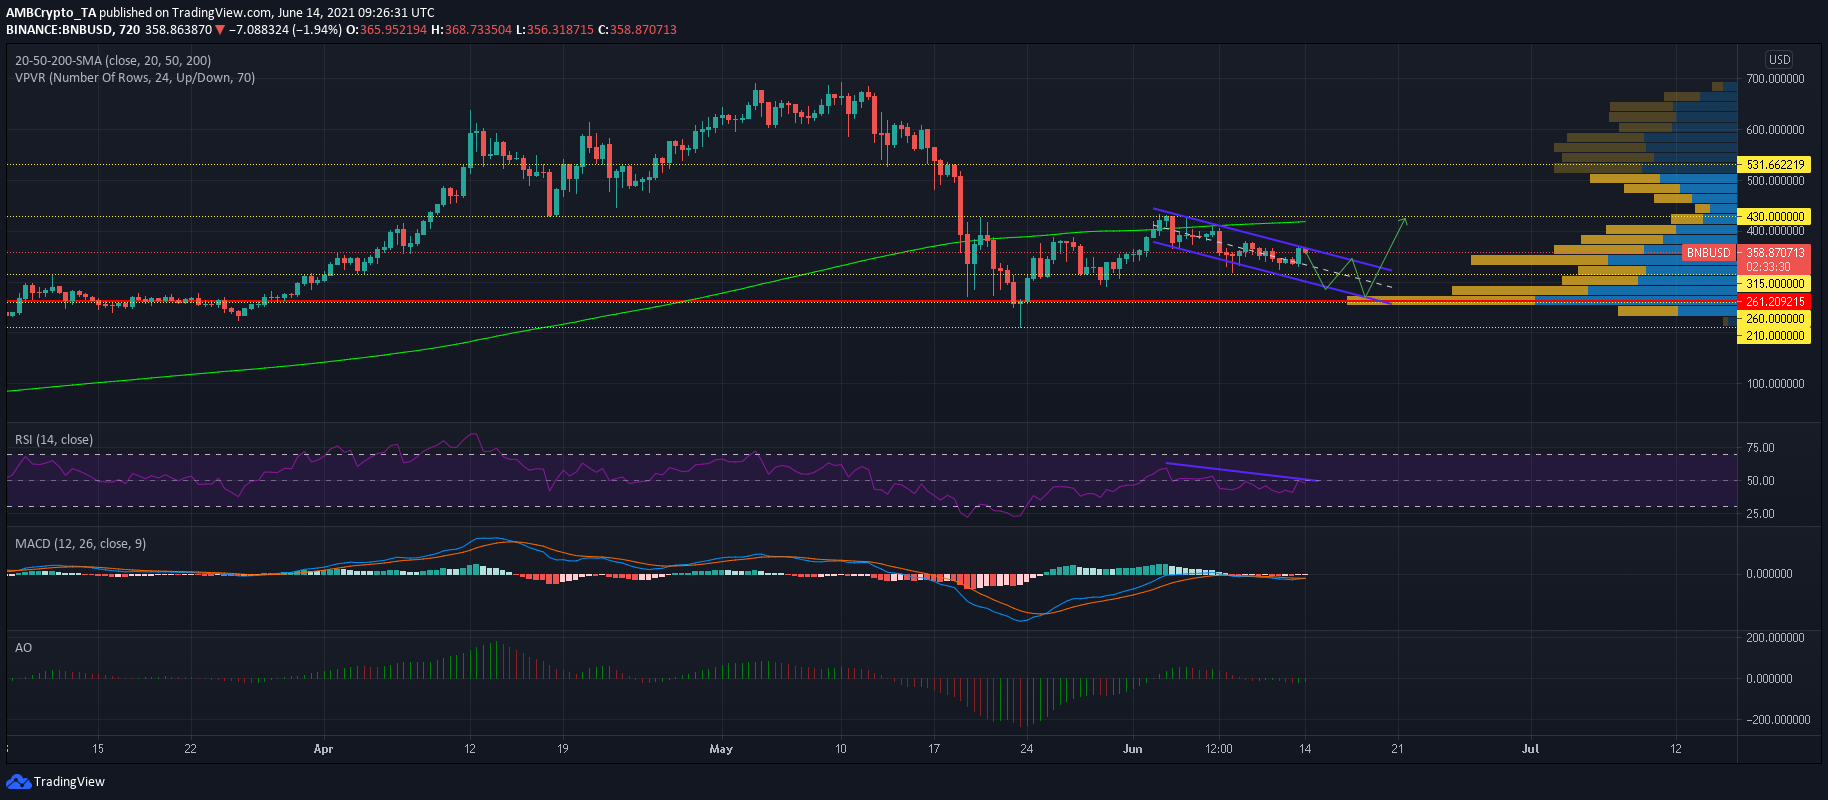
Task: Click the May date on the time axis
Action: pos(720,748)
